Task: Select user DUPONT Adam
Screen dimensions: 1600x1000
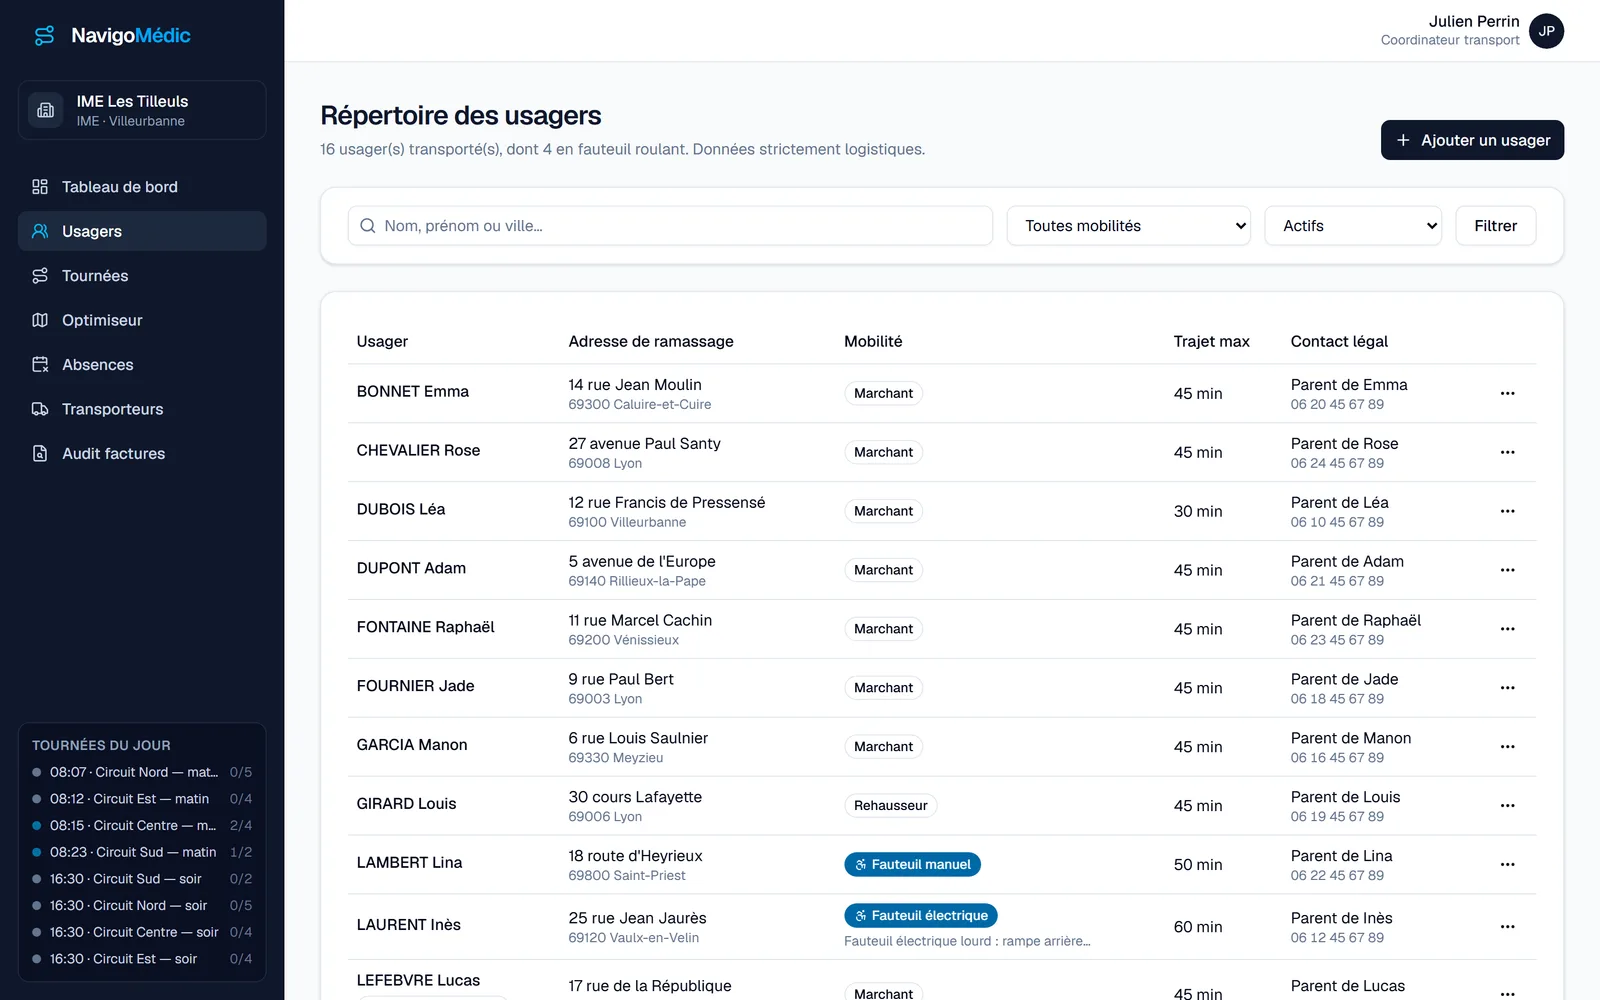Action: click(x=411, y=568)
